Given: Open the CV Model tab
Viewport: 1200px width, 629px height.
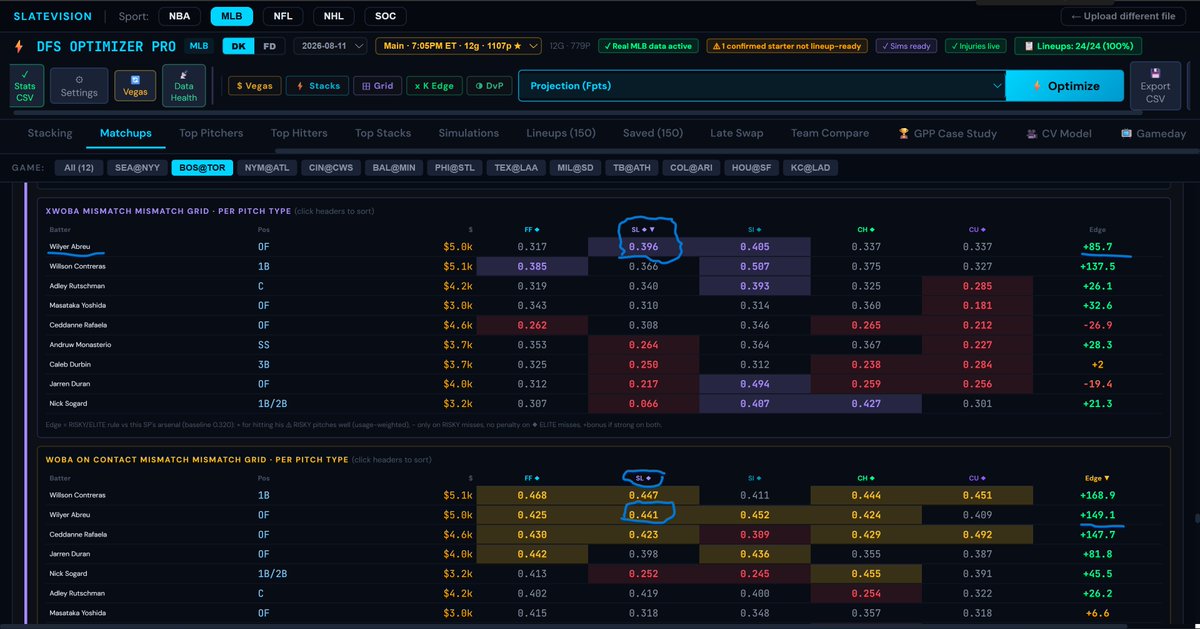Looking at the screenshot, I should (x=1059, y=133).
